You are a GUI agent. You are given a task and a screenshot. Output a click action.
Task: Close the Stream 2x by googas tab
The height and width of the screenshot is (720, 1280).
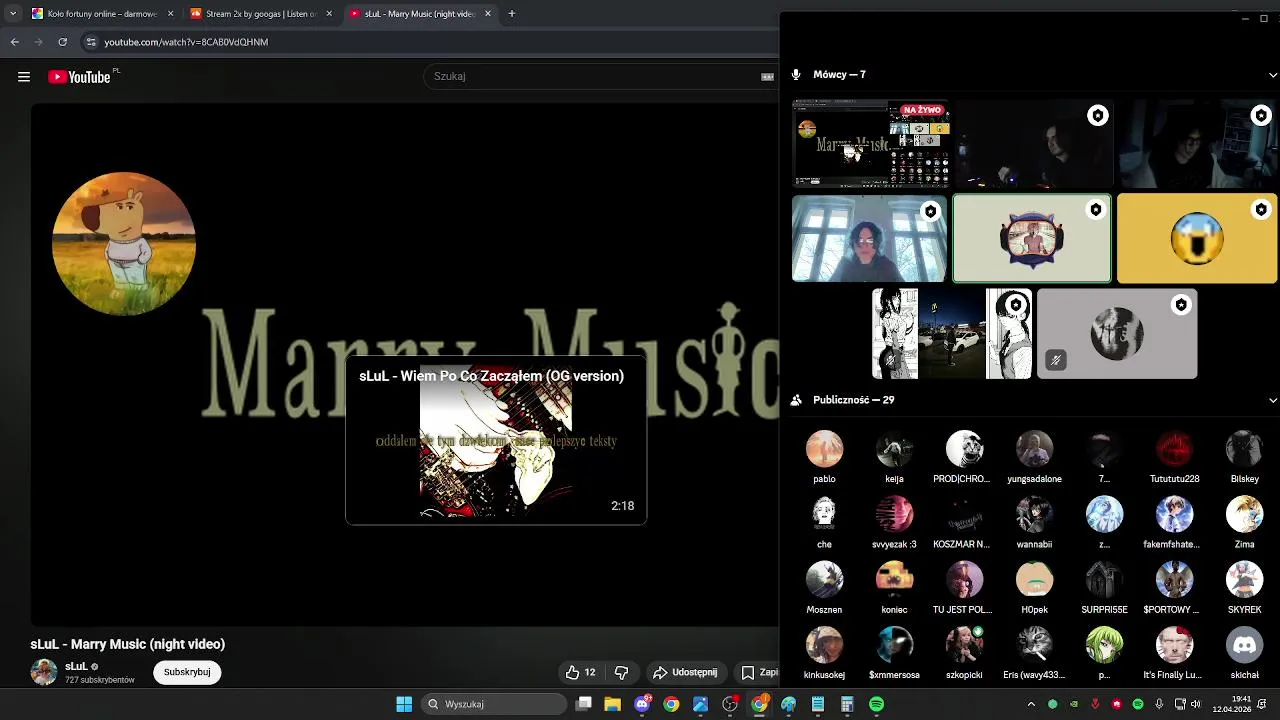pos(329,14)
